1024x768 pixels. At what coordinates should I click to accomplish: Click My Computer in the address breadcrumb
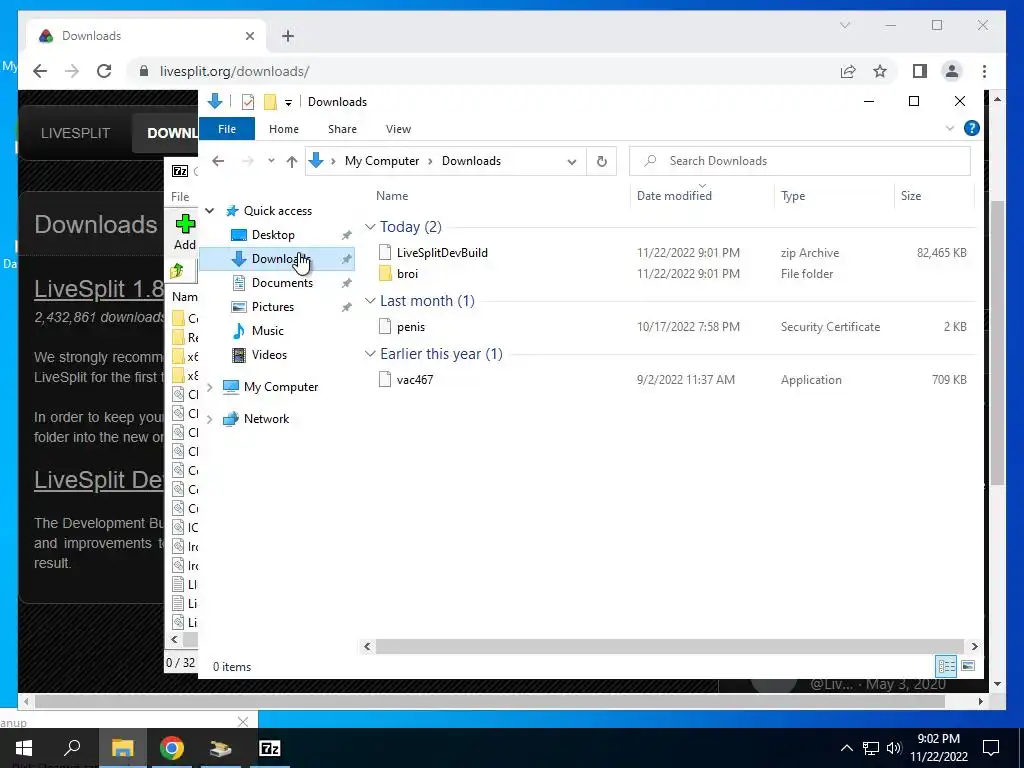tap(382, 161)
